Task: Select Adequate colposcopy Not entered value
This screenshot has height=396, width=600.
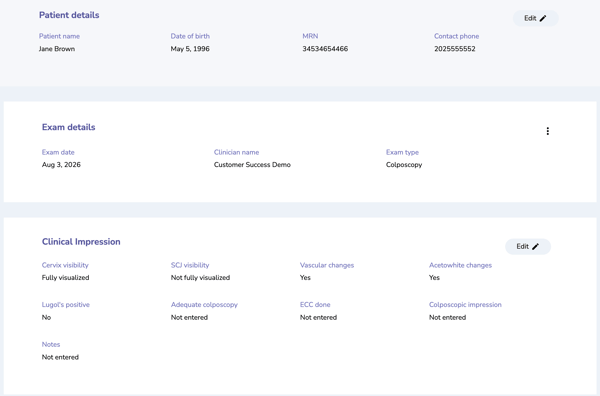Action: pos(189,318)
